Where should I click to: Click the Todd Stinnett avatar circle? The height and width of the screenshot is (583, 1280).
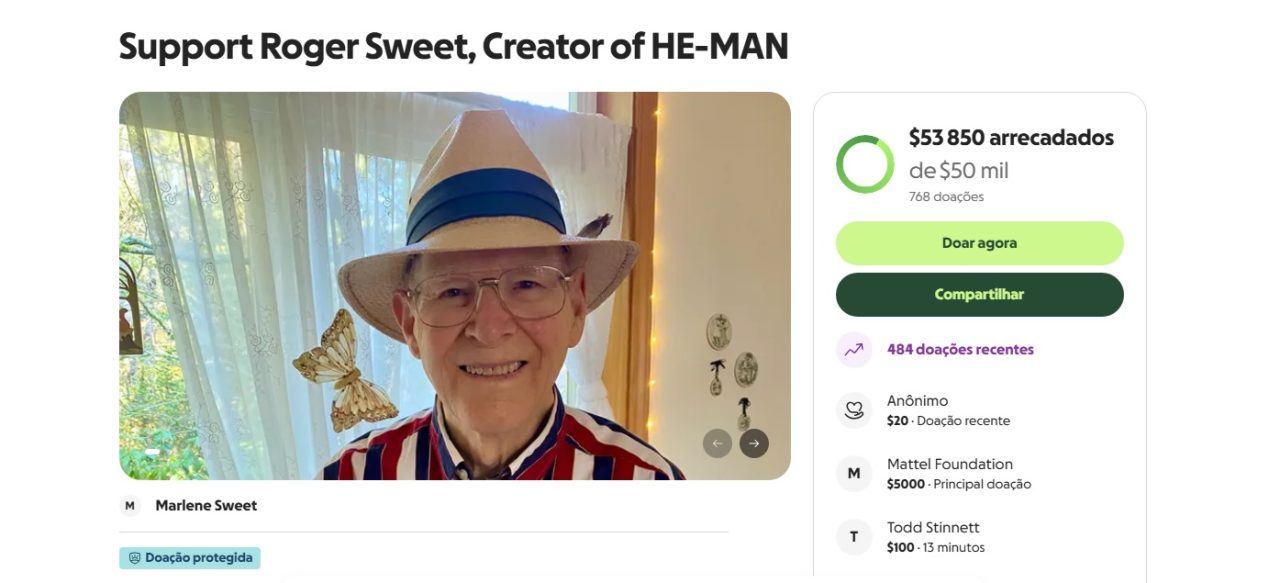tap(854, 536)
